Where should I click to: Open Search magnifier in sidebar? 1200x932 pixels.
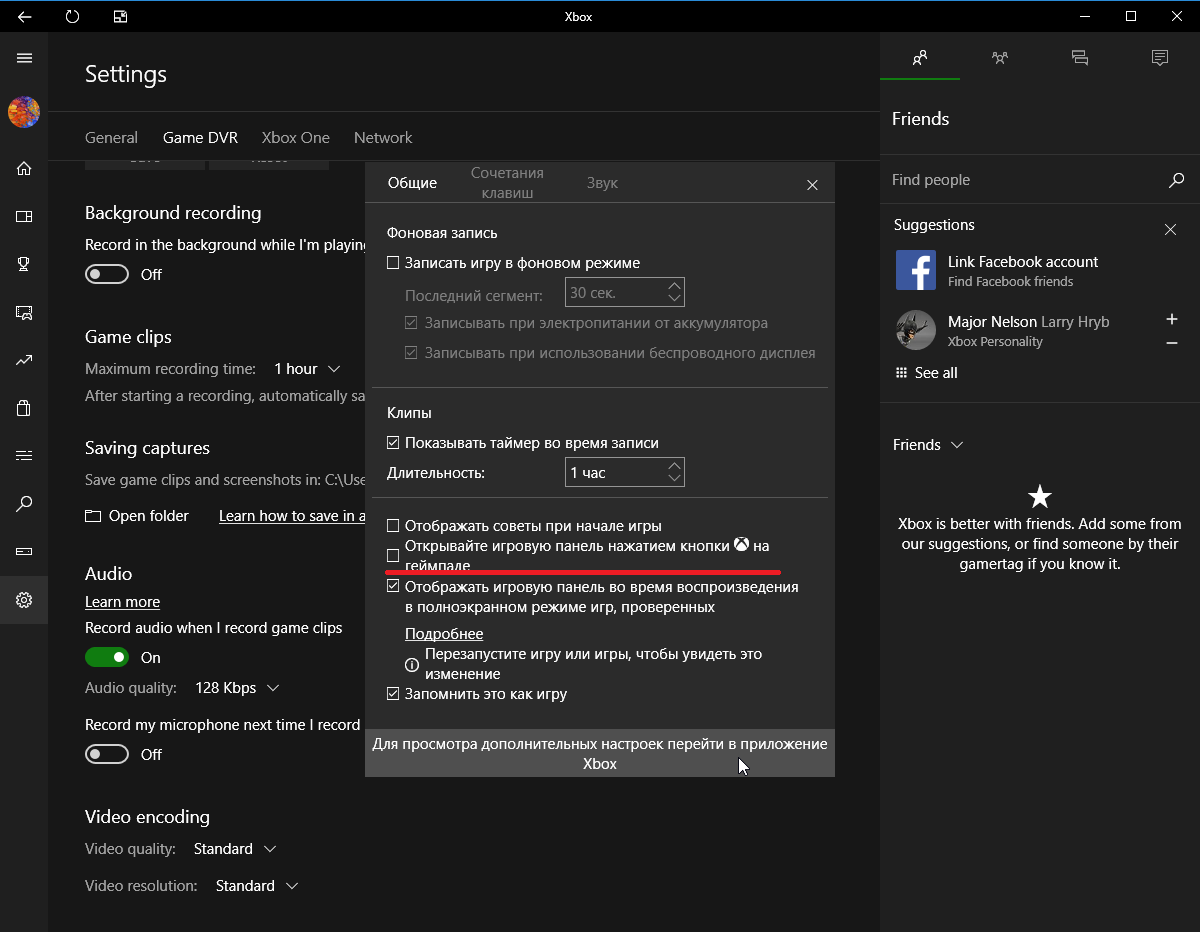pyautogui.click(x=24, y=503)
